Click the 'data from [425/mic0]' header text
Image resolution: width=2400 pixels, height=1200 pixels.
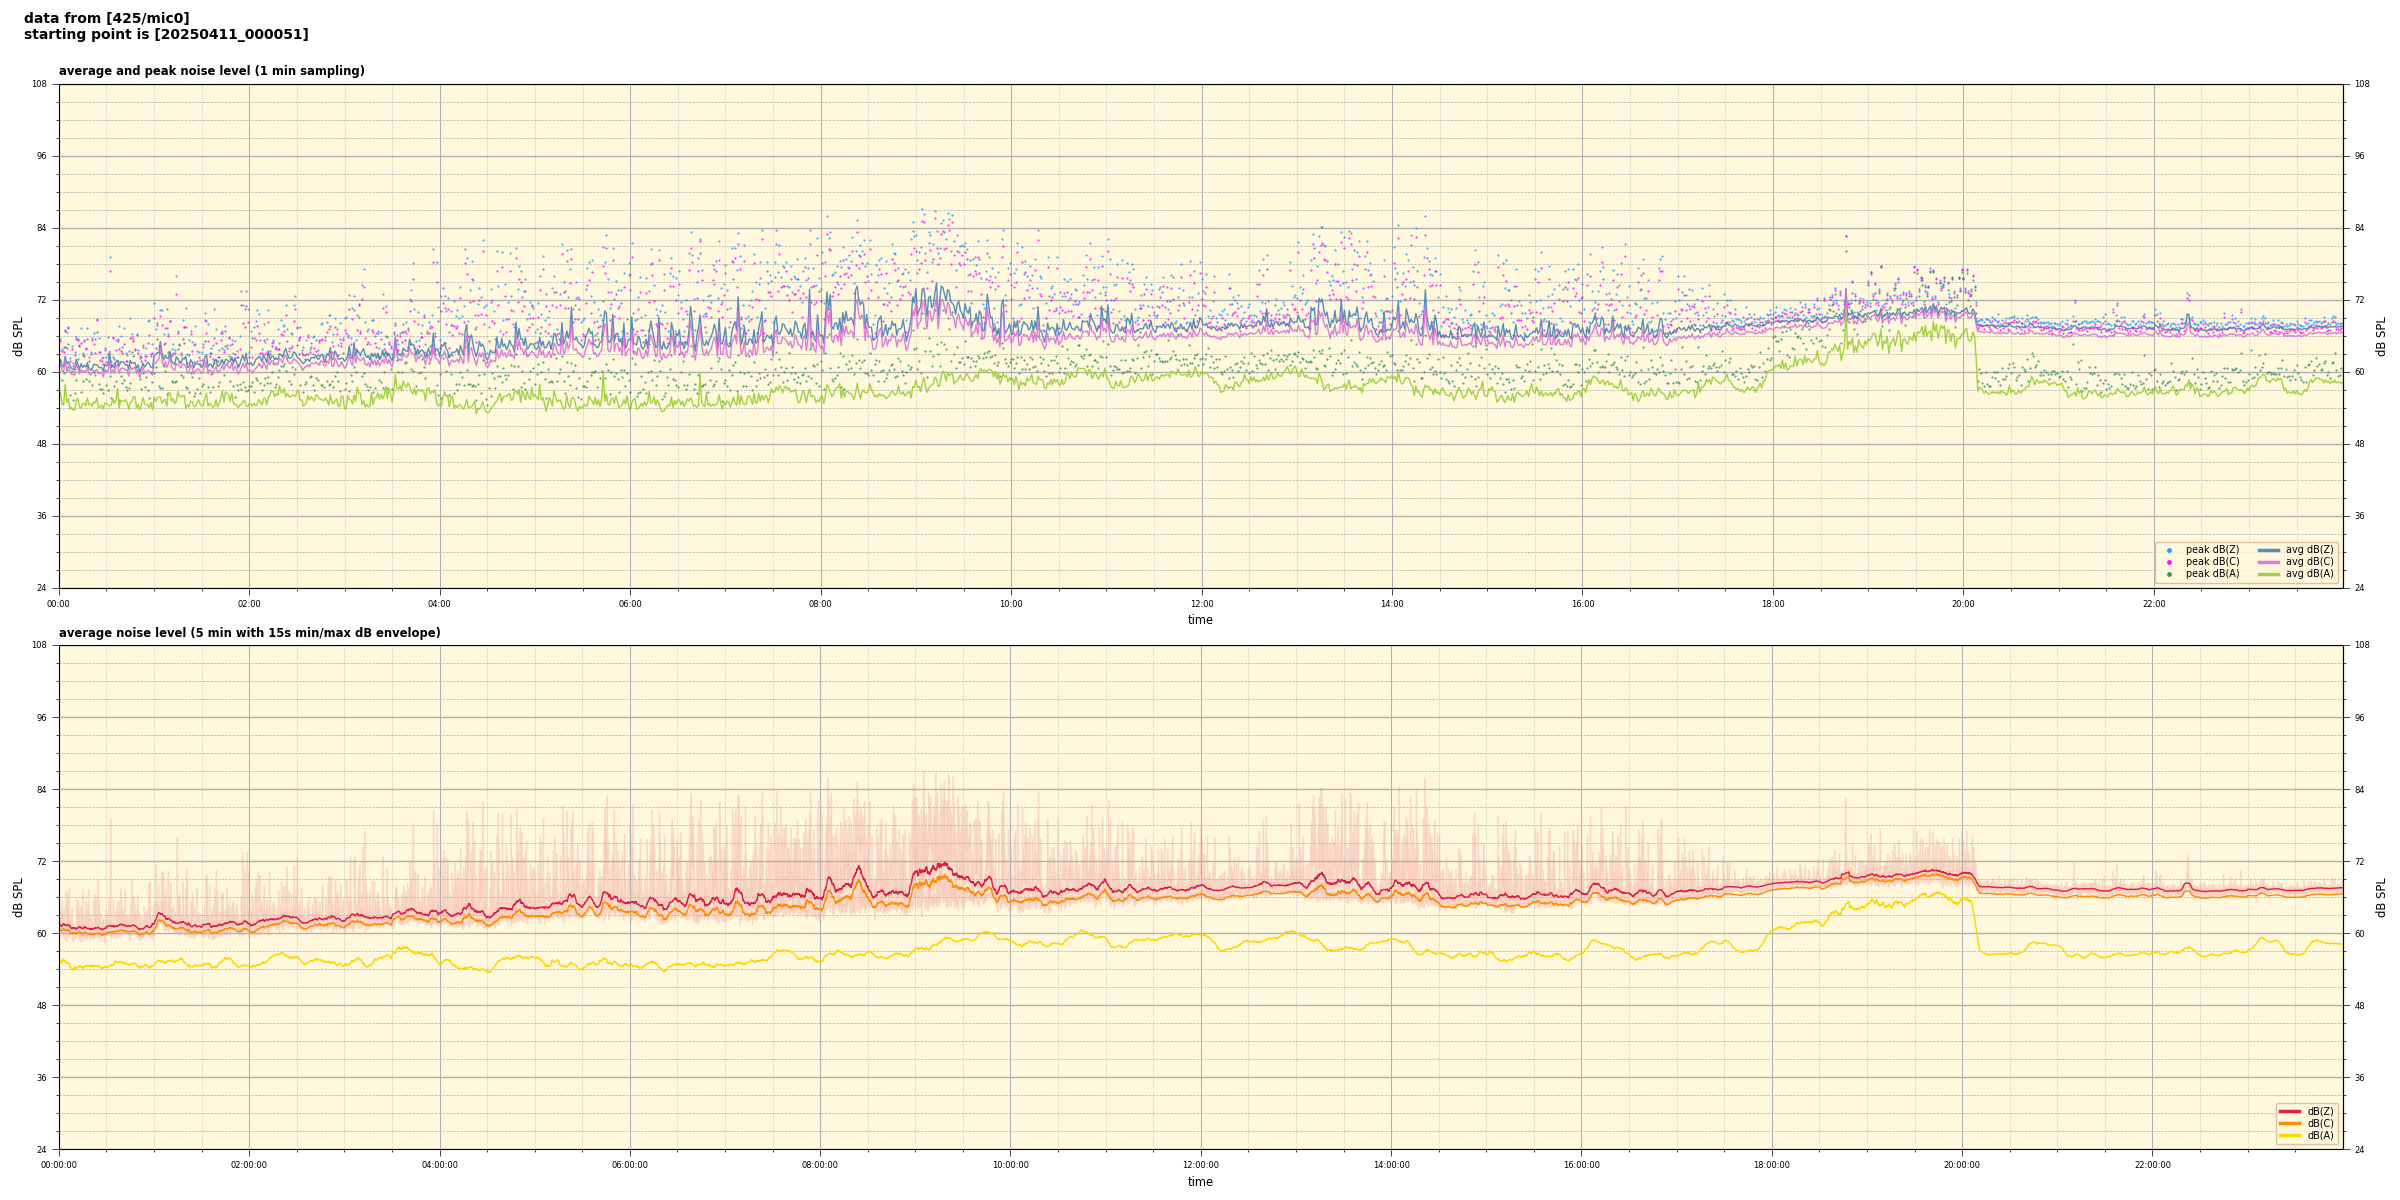106,18
